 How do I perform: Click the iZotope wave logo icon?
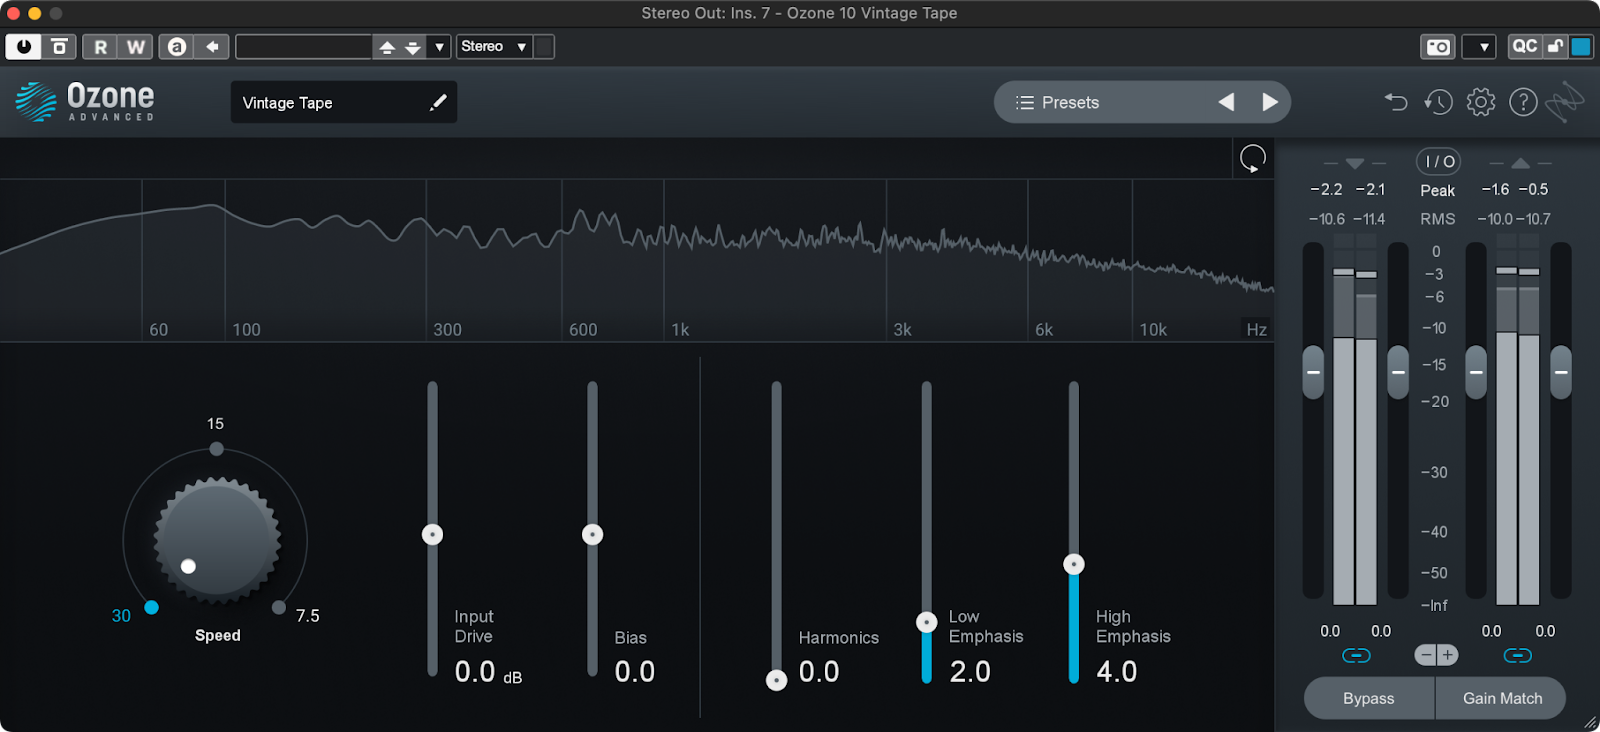[1565, 102]
